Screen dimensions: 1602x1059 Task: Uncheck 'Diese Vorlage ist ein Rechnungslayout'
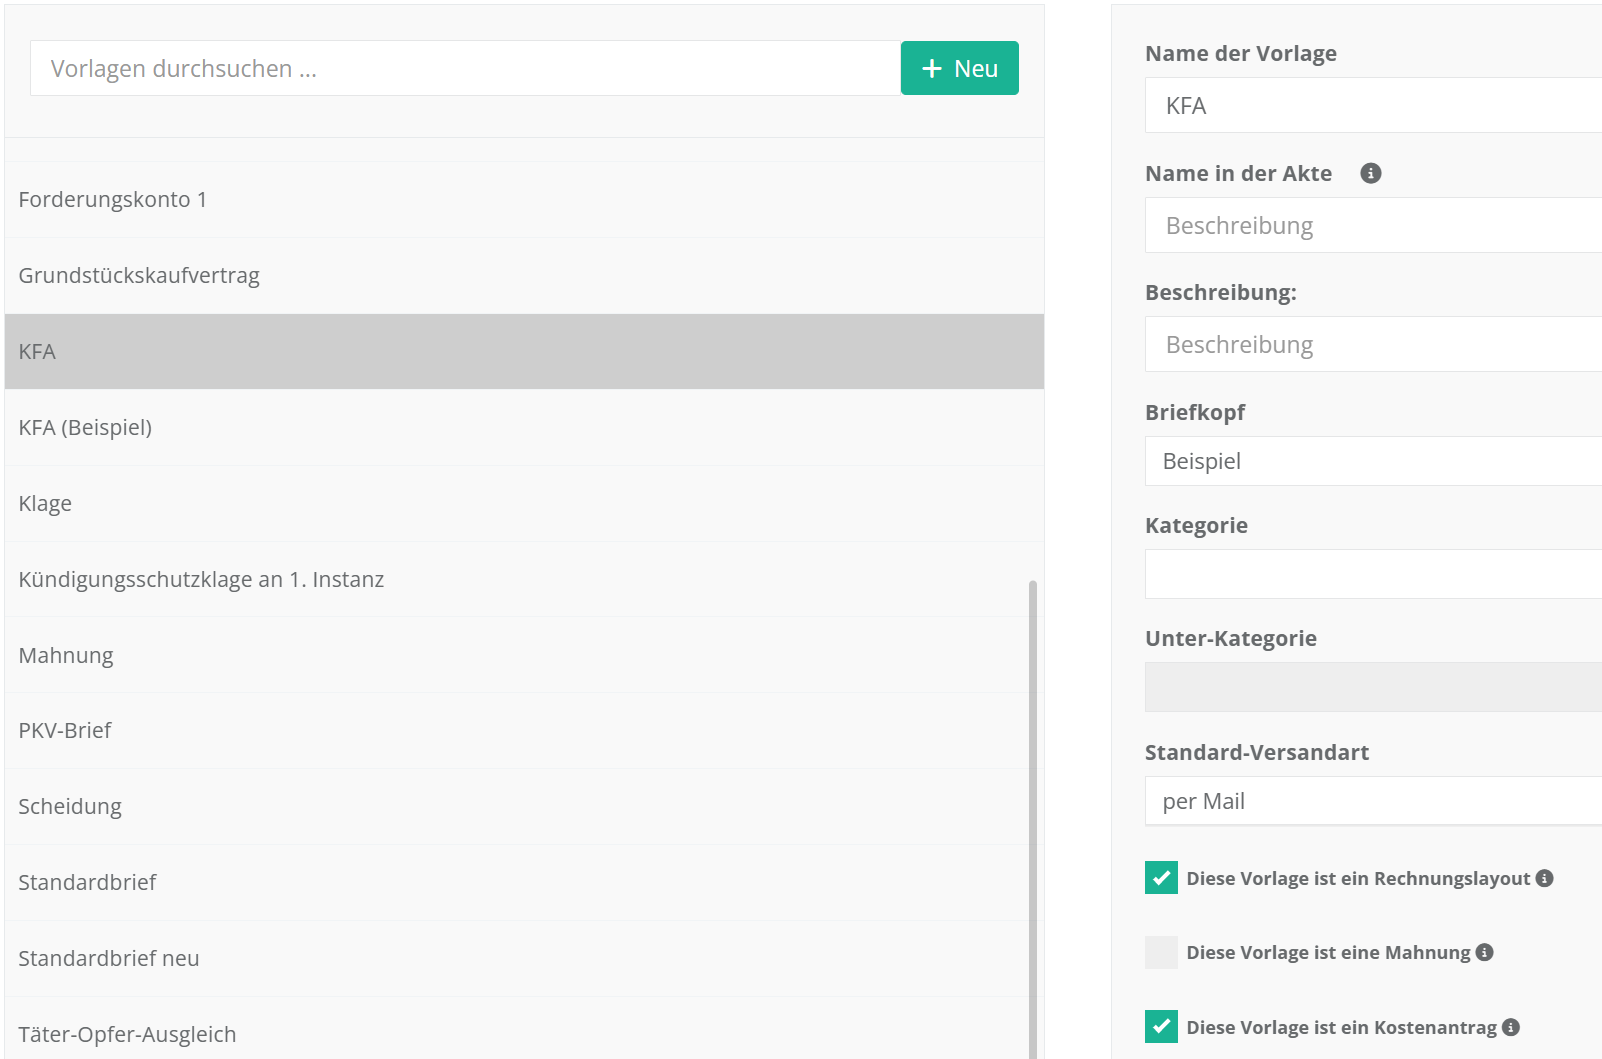click(1161, 878)
